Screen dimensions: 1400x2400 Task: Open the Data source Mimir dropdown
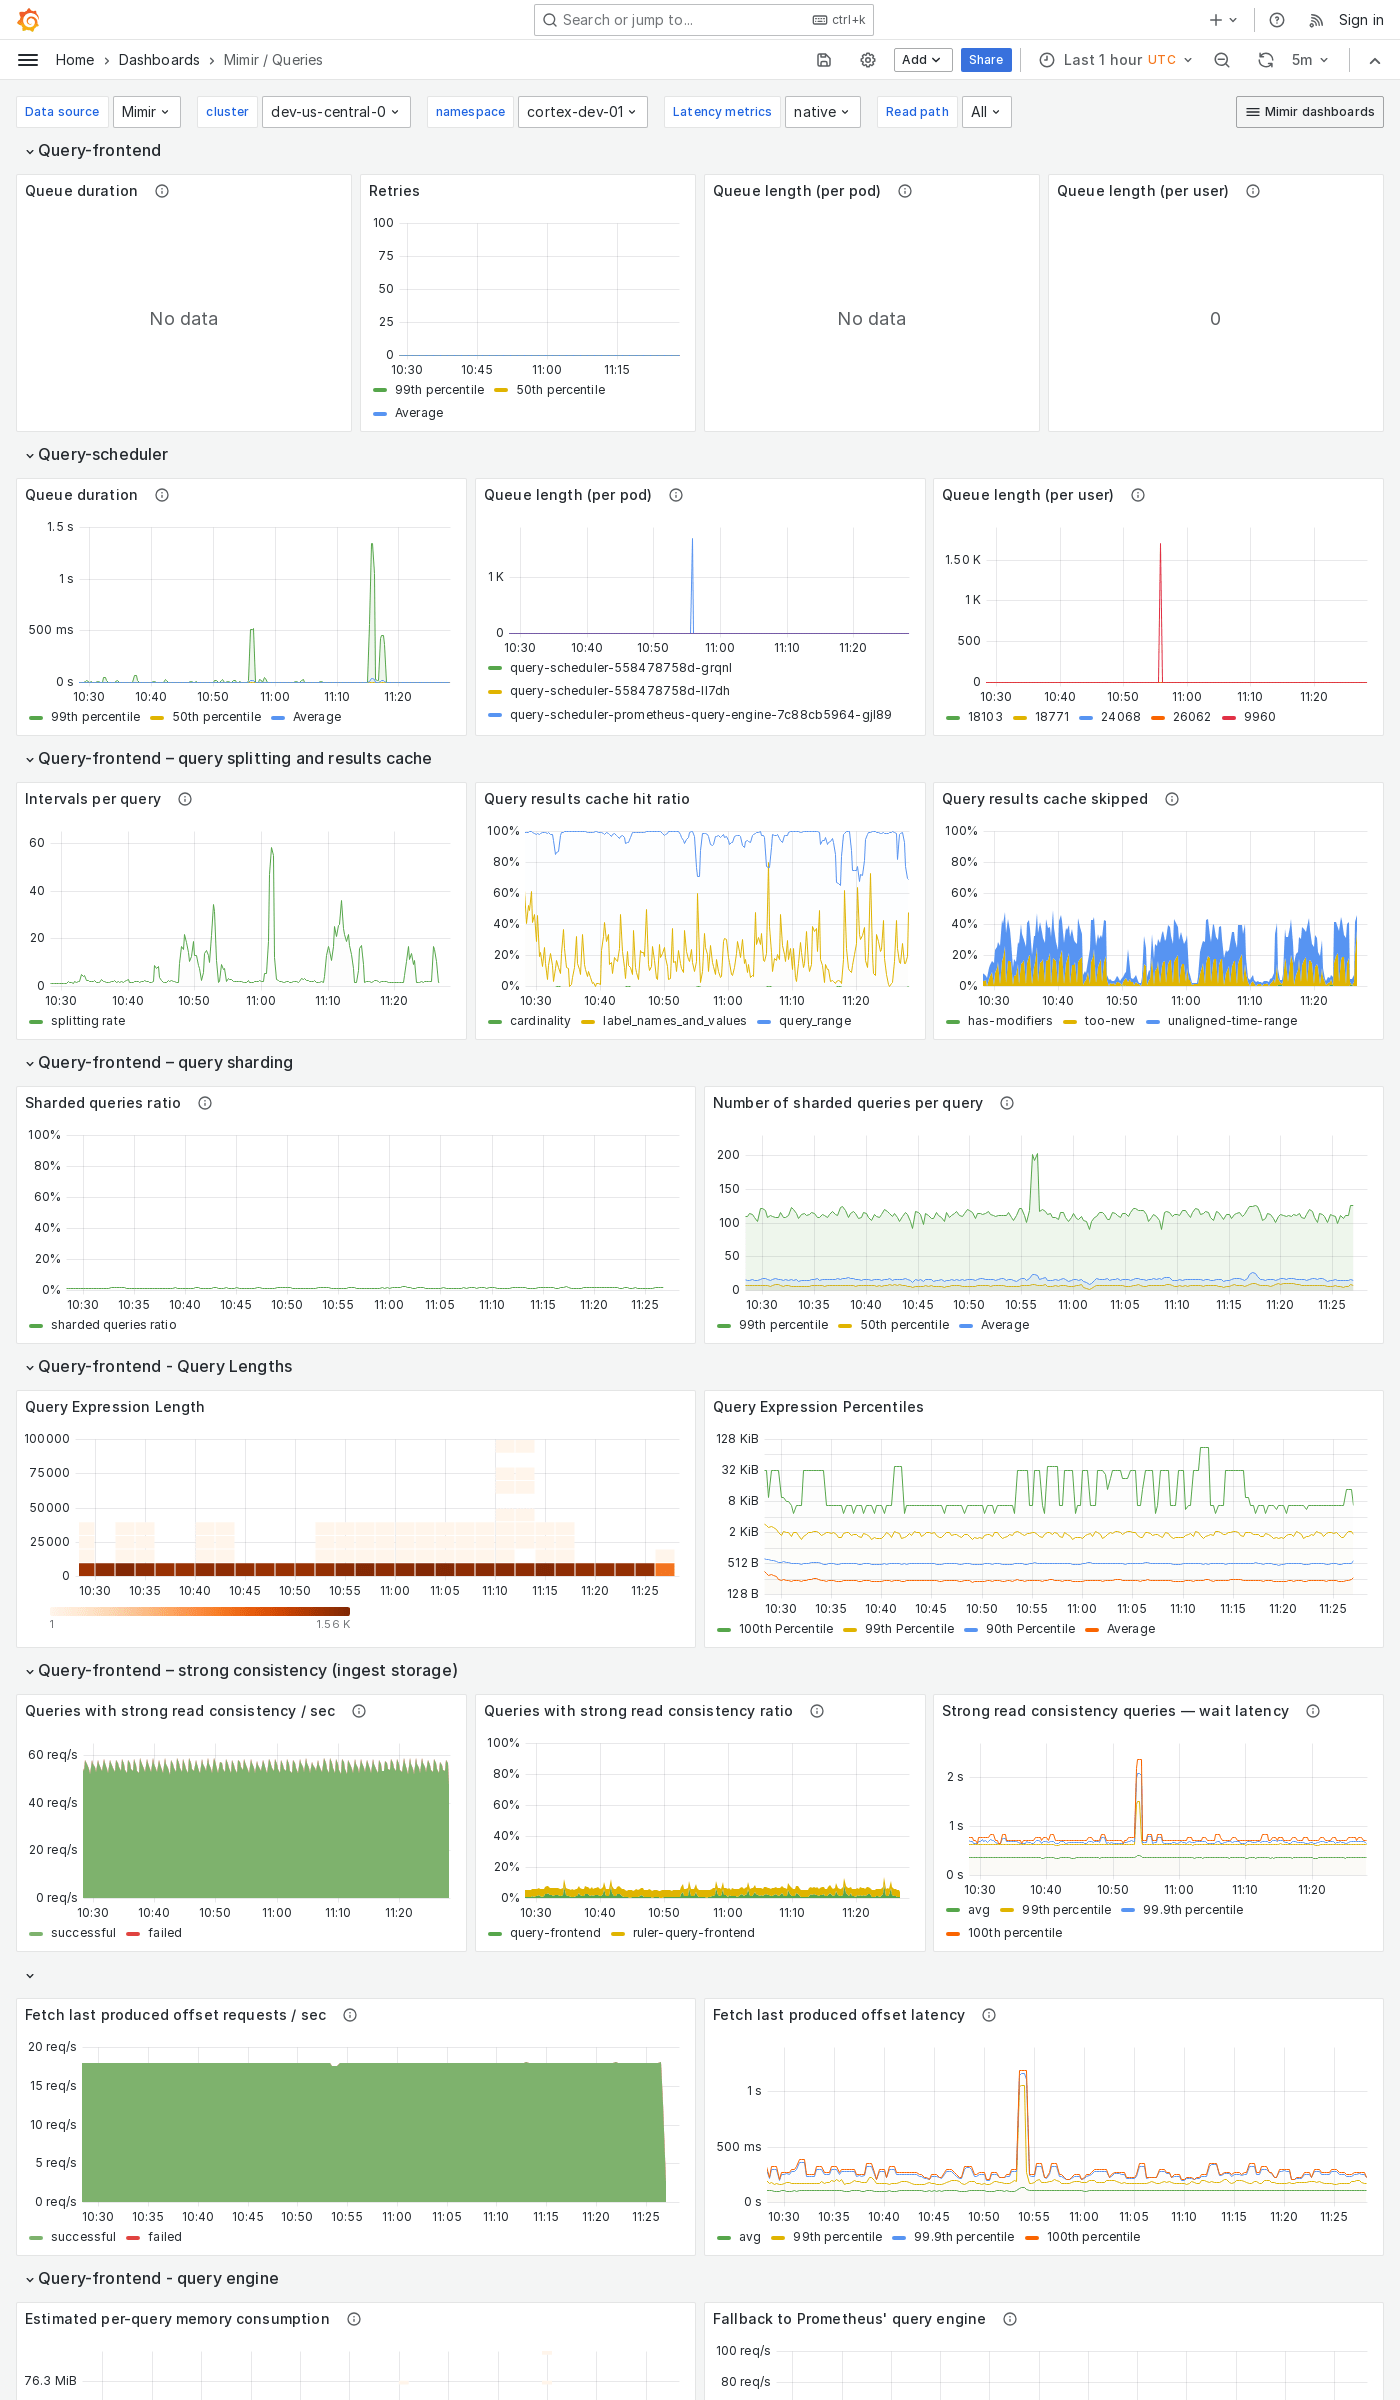(146, 112)
